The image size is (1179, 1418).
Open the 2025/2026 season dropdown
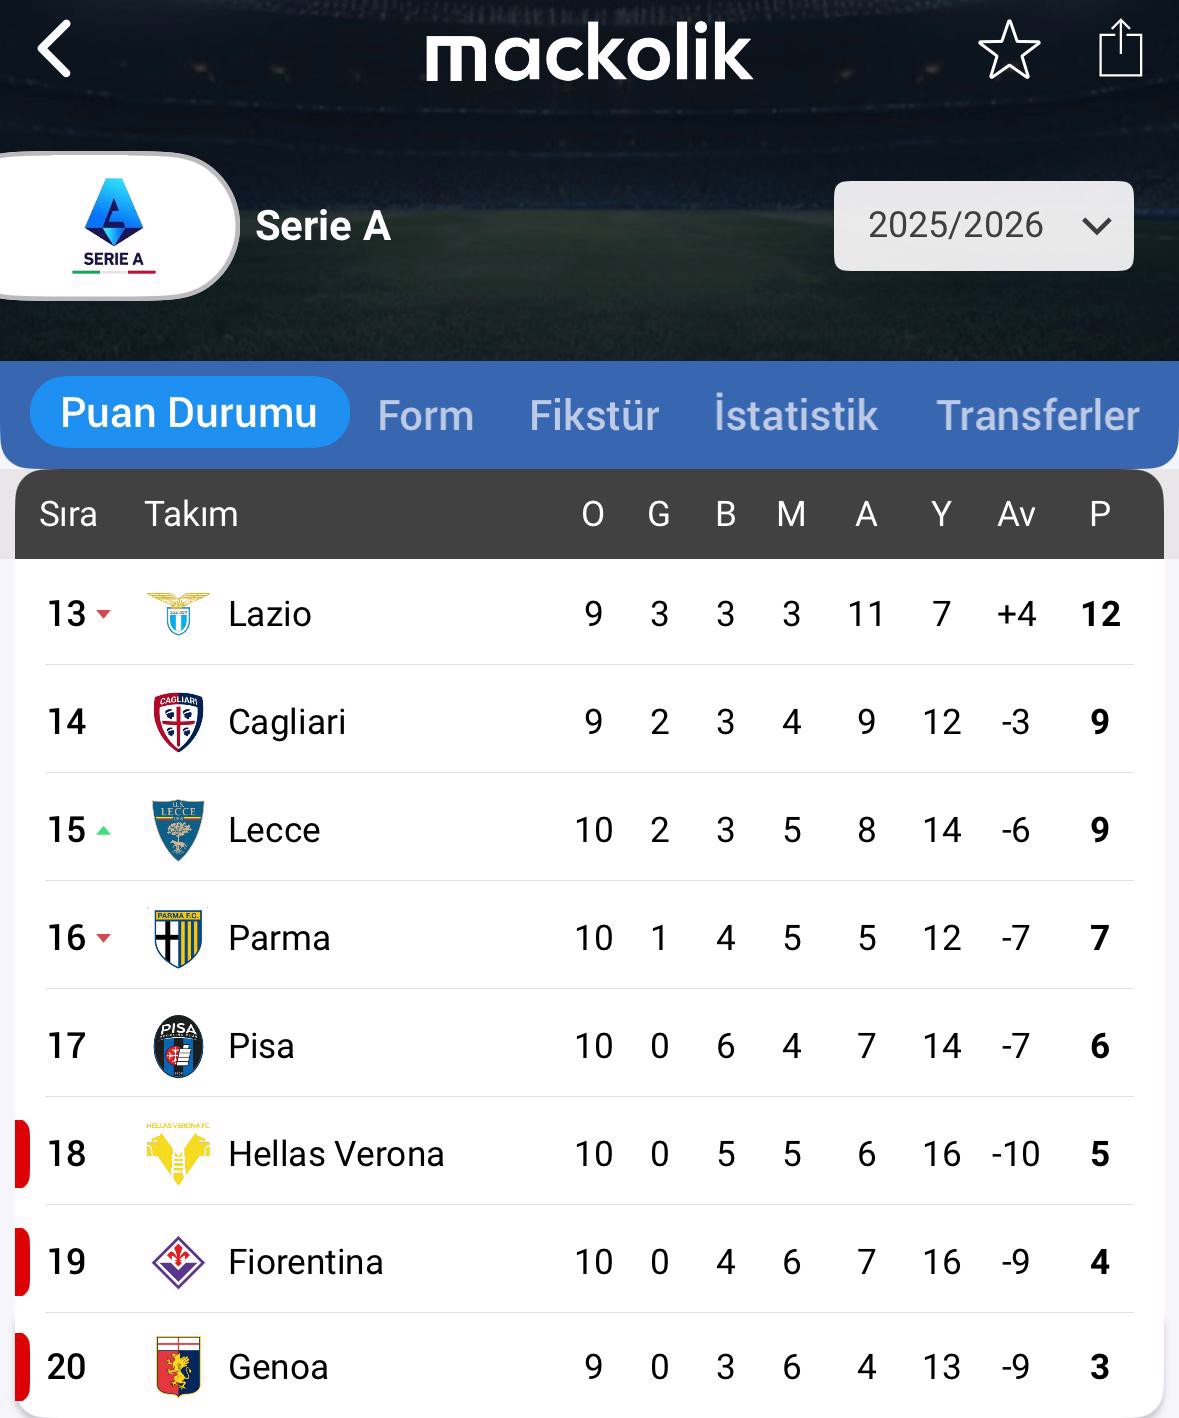(x=983, y=226)
